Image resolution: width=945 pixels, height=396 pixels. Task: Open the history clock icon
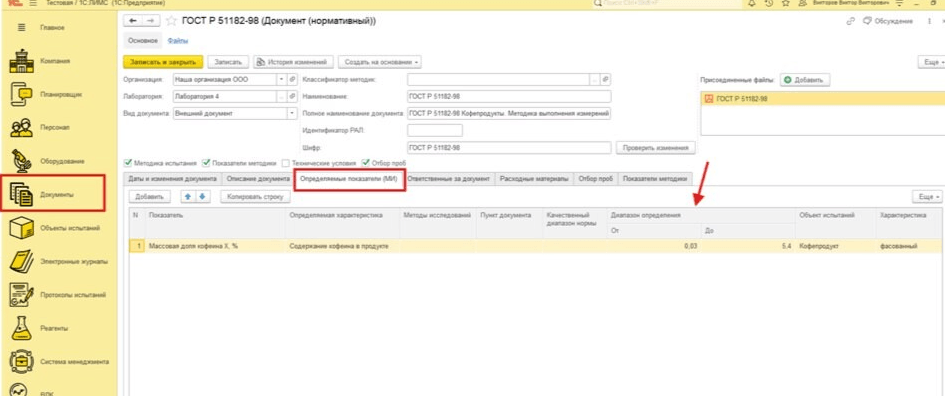[768, 3]
